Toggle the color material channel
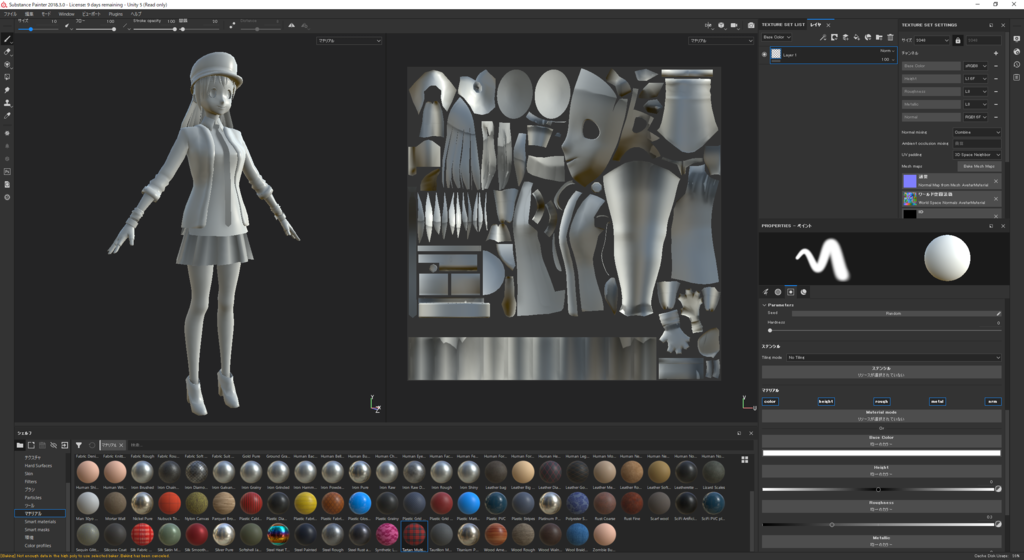The height and width of the screenshot is (560, 1024). point(770,401)
